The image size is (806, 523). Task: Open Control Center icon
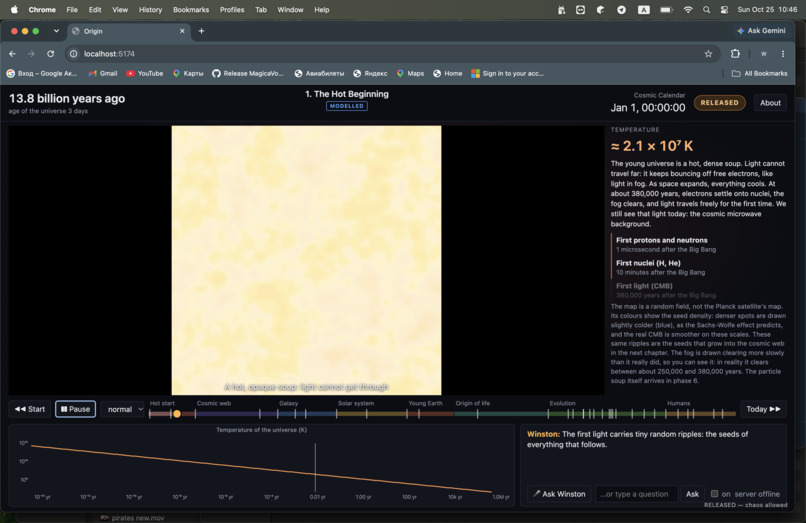(x=724, y=10)
